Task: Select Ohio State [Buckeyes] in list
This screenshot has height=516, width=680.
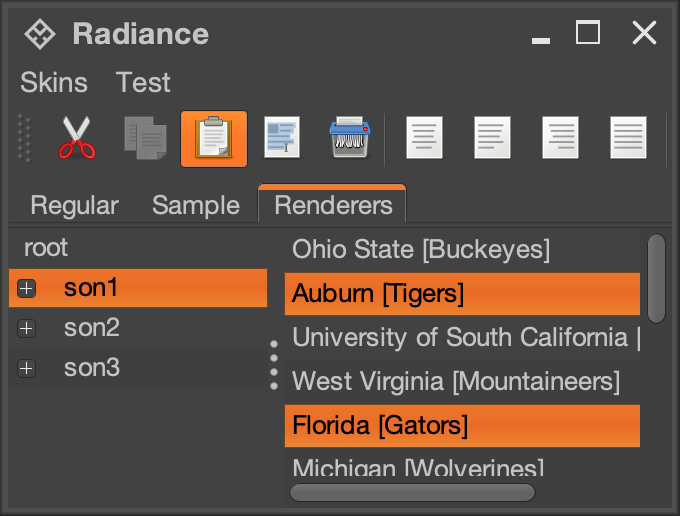Action: click(462, 250)
